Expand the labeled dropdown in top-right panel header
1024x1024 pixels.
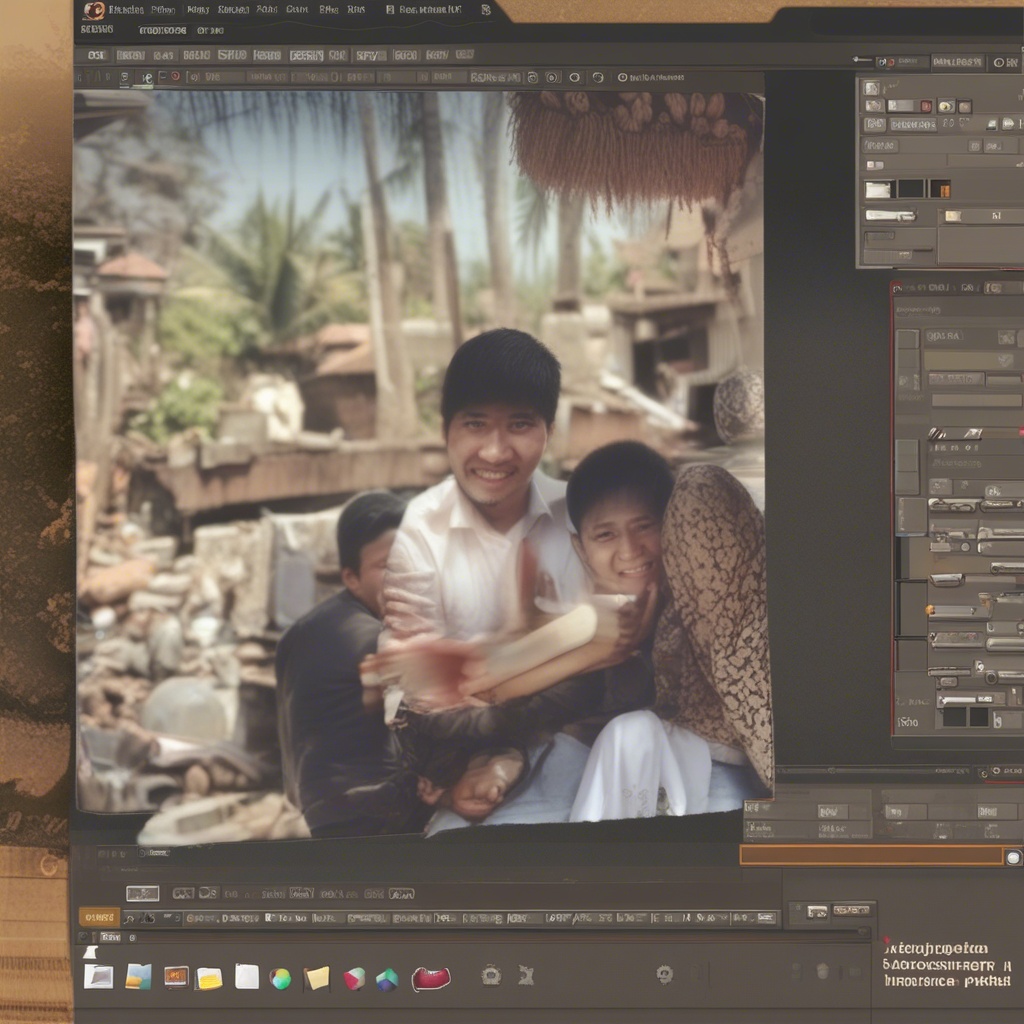tap(956, 62)
